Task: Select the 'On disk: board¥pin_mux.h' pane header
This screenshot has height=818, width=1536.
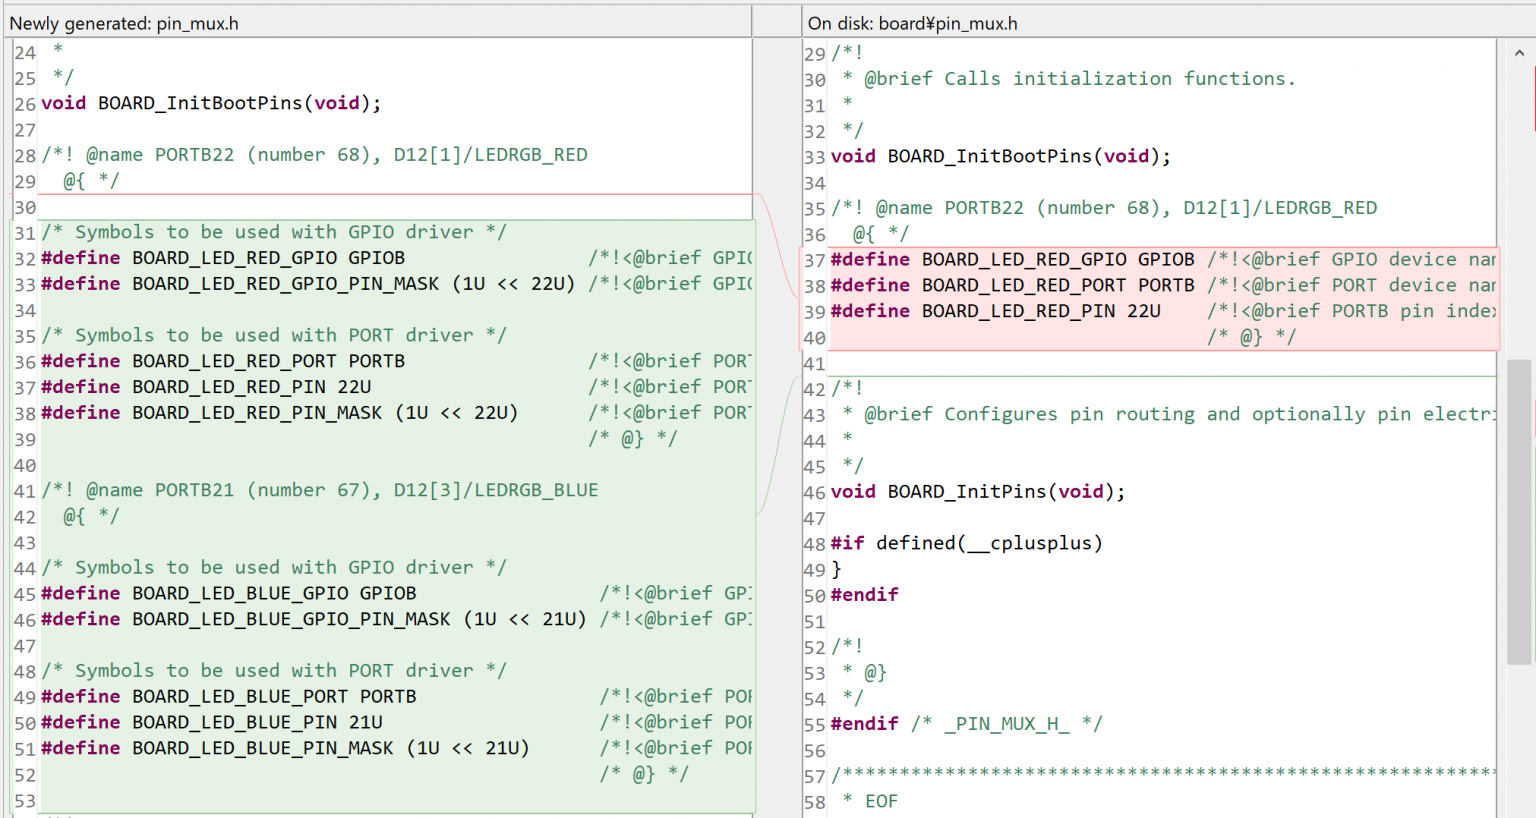Action: [912, 23]
